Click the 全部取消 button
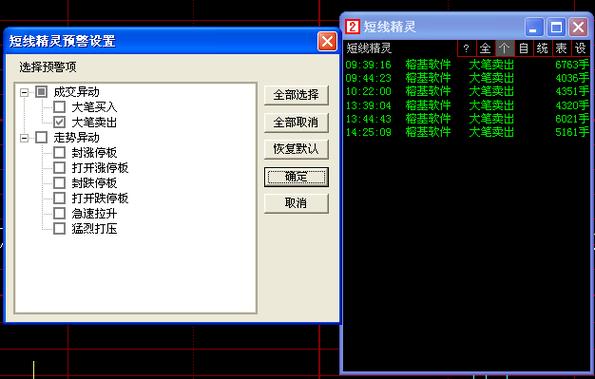This screenshot has height=379, width=595. point(296,122)
